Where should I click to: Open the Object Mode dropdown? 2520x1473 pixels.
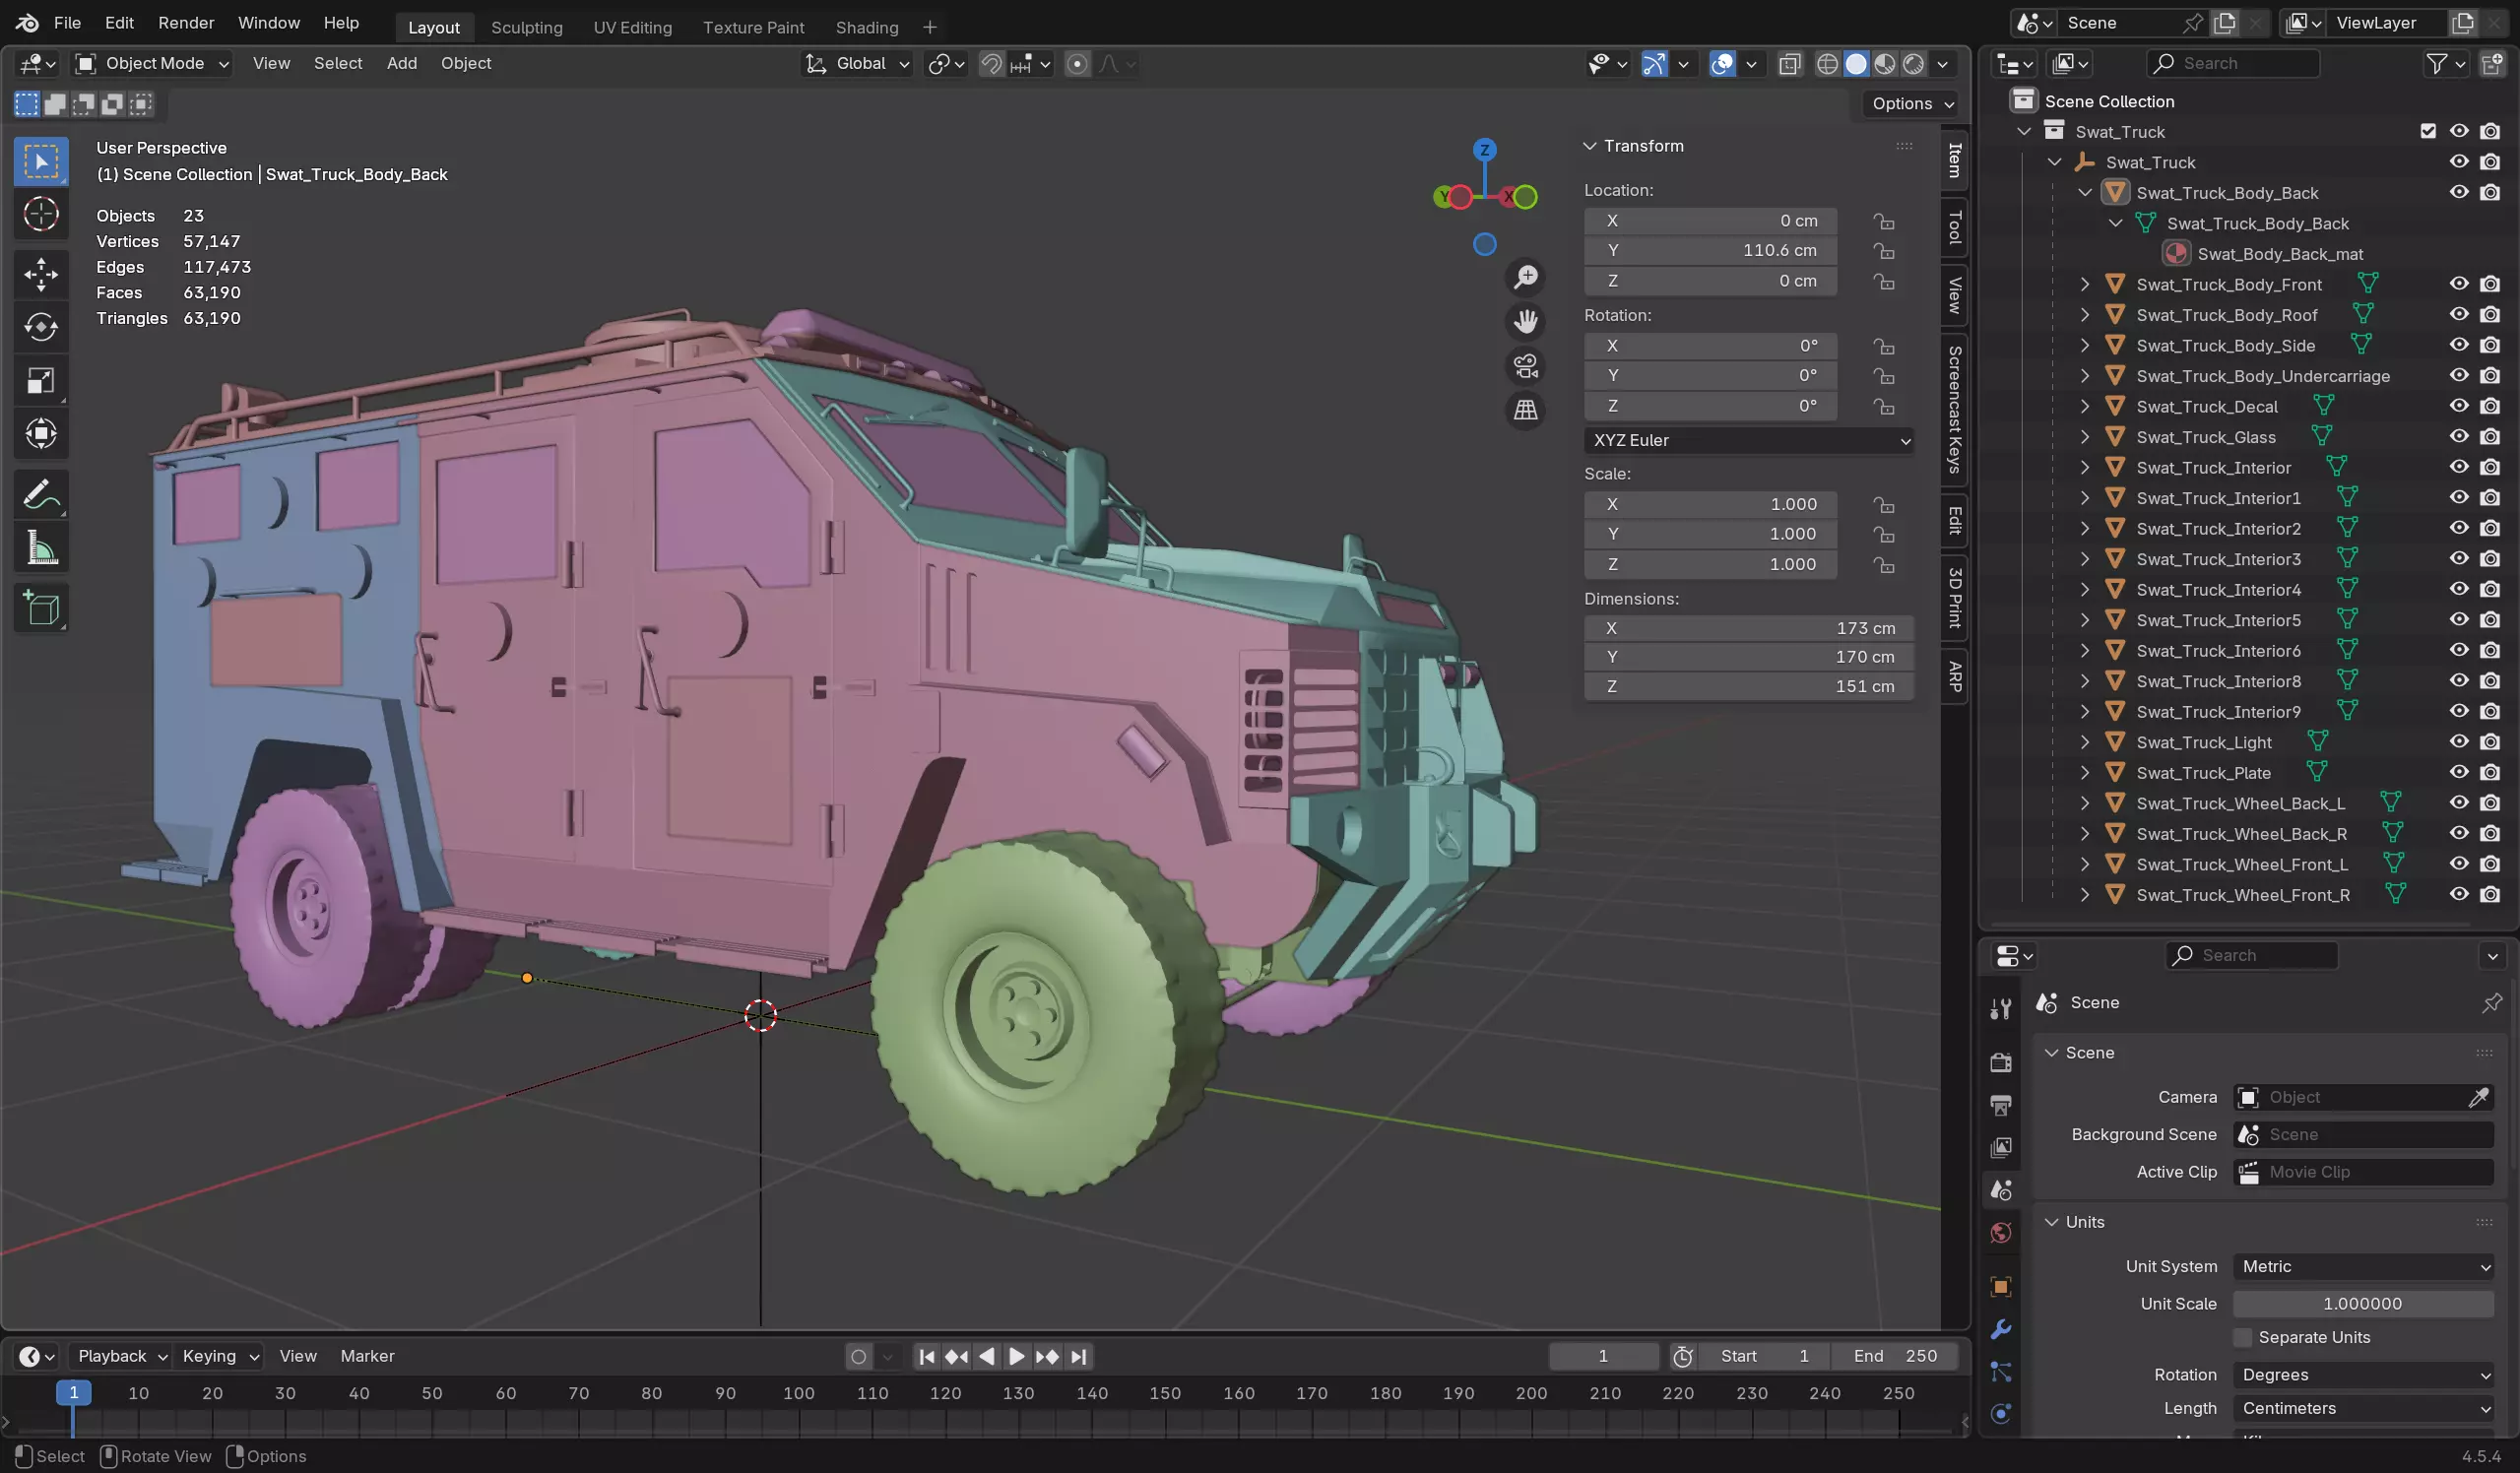click(x=153, y=64)
